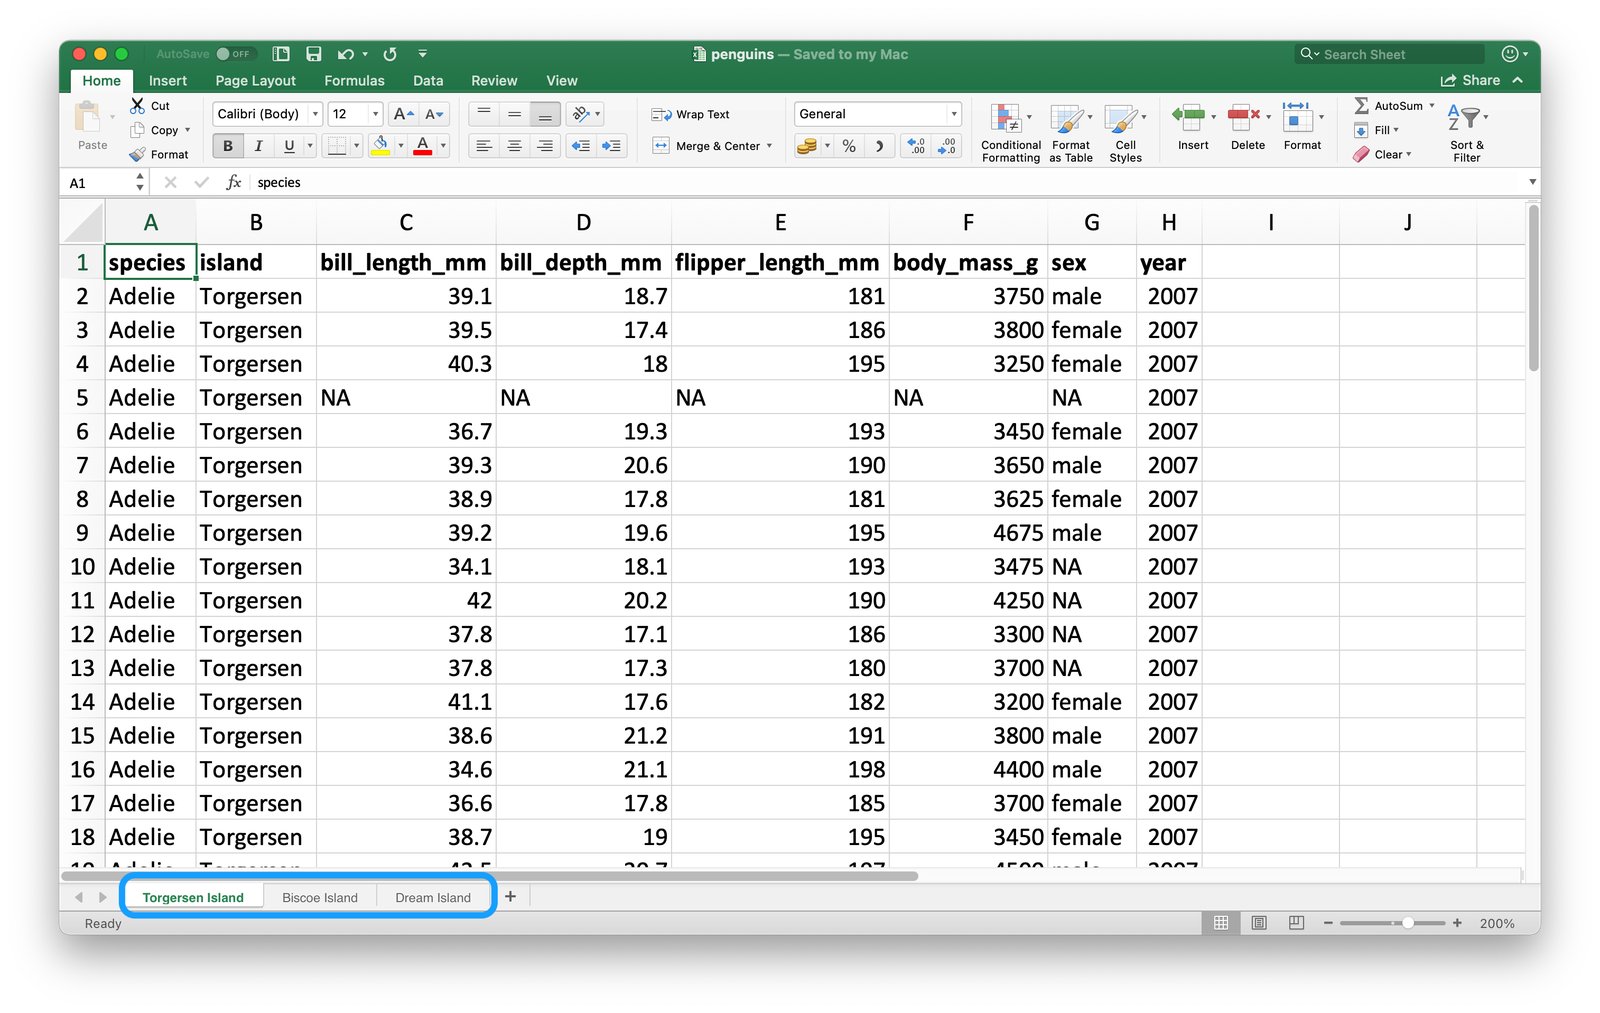Image resolution: width=1600 pixels, height=1013 pixels.
Task: Toggle Underline formatting
Action: tap(289, 146)
